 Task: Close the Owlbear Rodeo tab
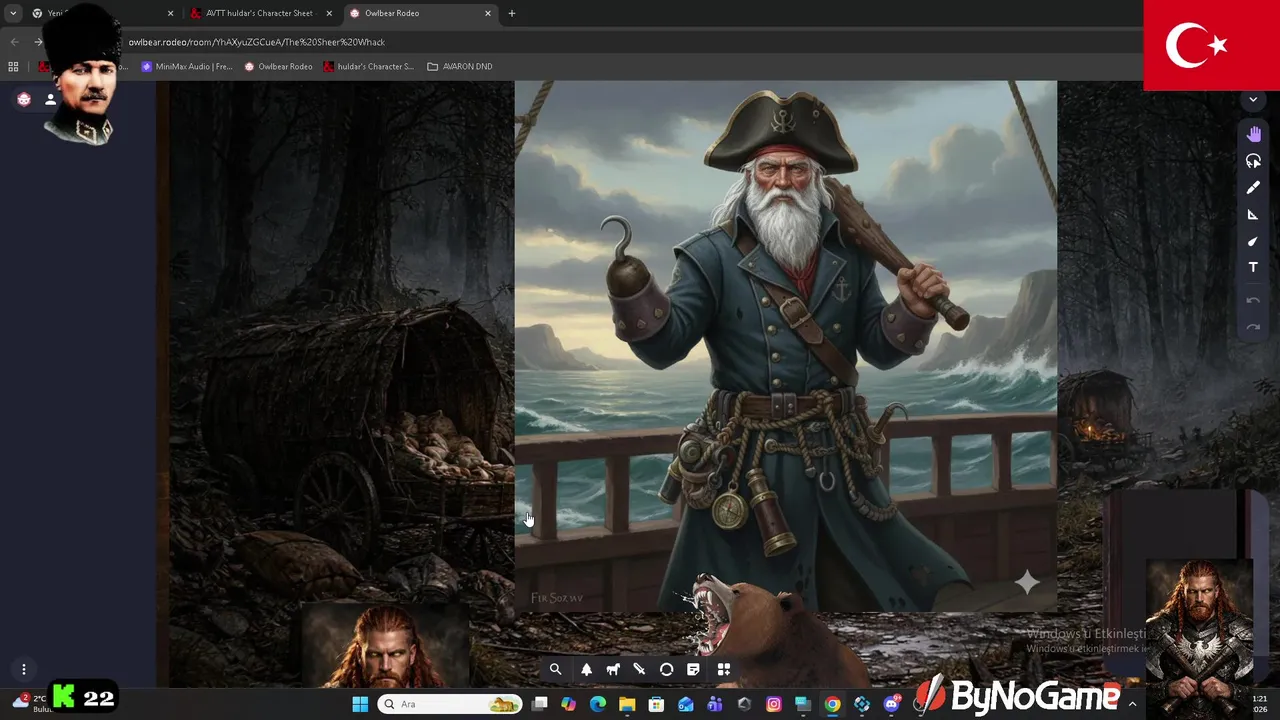pos(488,13)
